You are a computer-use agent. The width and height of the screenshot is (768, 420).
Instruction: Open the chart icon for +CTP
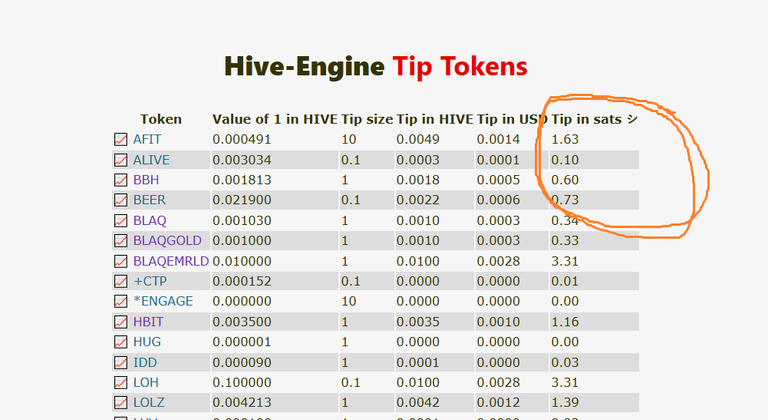click(120, 281)
